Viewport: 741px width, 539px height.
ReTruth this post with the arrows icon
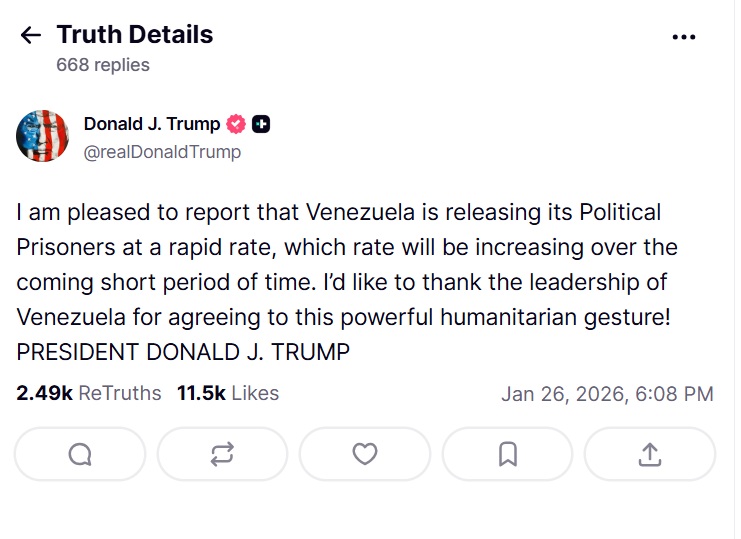[222, 454]
